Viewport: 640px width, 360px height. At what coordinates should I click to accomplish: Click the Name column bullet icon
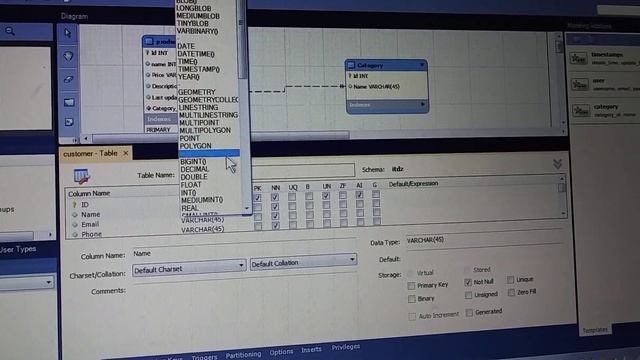coord(75,214)
